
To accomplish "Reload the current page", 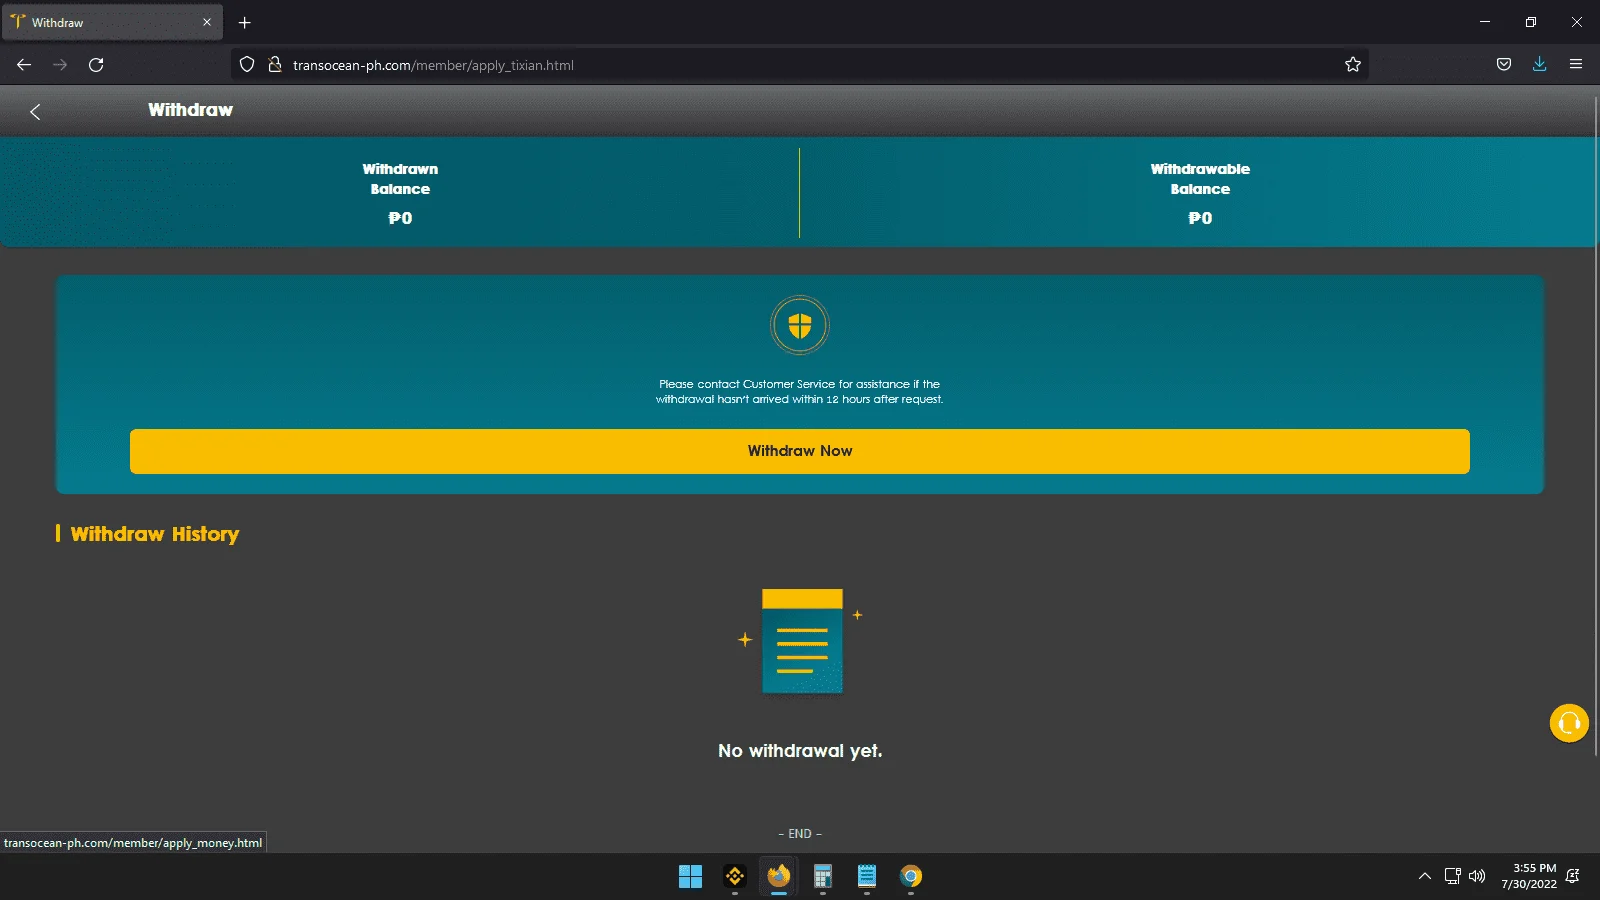I will point(96,65).
